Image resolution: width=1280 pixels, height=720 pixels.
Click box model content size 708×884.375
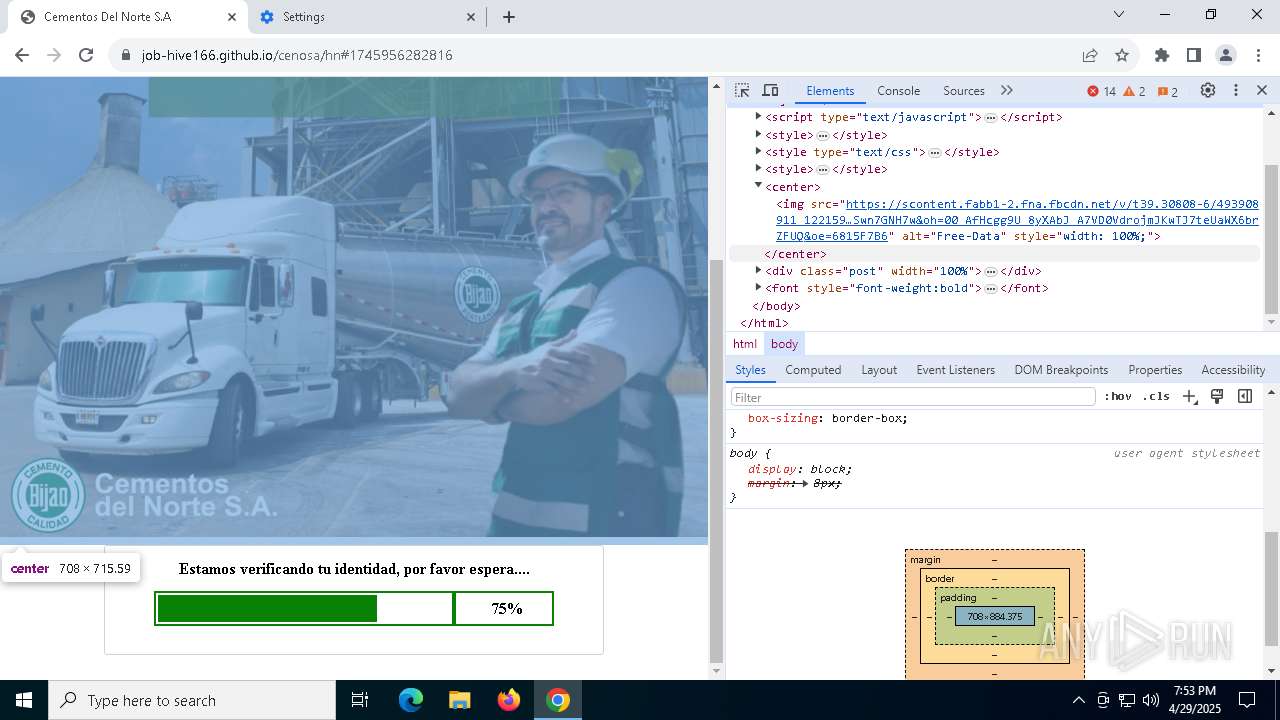tap(994, 616)
